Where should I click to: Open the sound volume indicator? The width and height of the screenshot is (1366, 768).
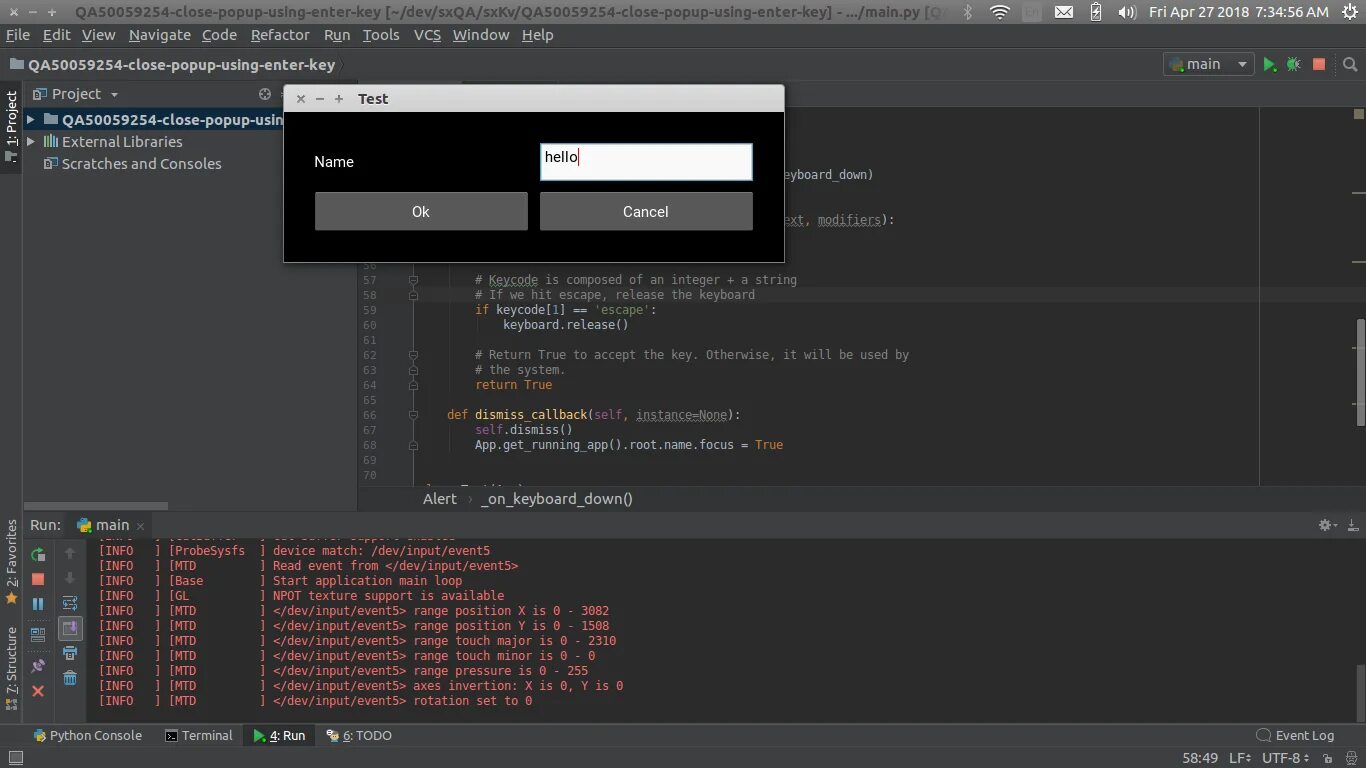tap(1127, 12)
